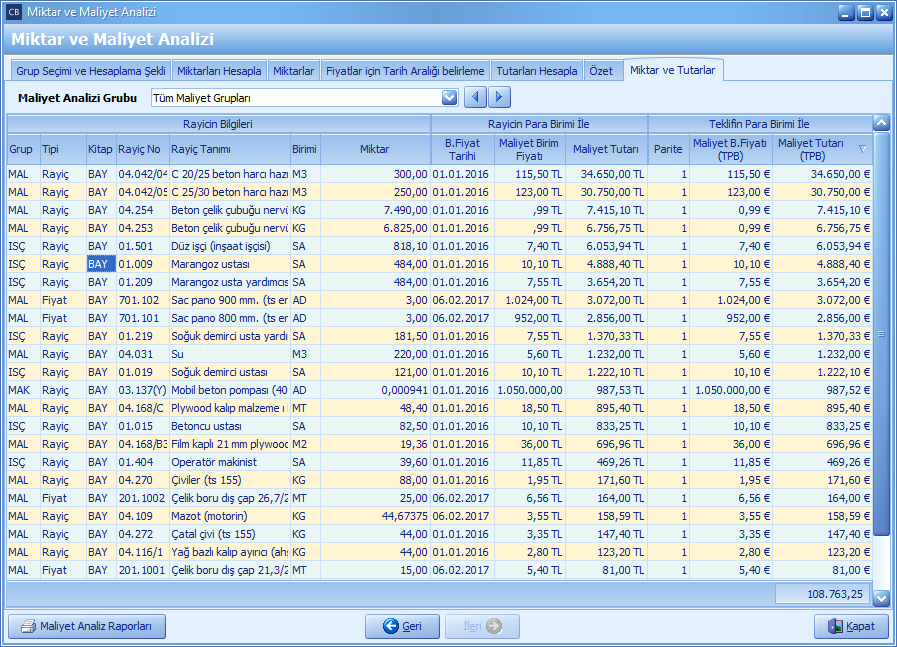Select the Grup Seçimi ve Hesaplama Şekli tab
Viewport: 897px width, 647px height.
pyautogui.click(x=90, y=71)
